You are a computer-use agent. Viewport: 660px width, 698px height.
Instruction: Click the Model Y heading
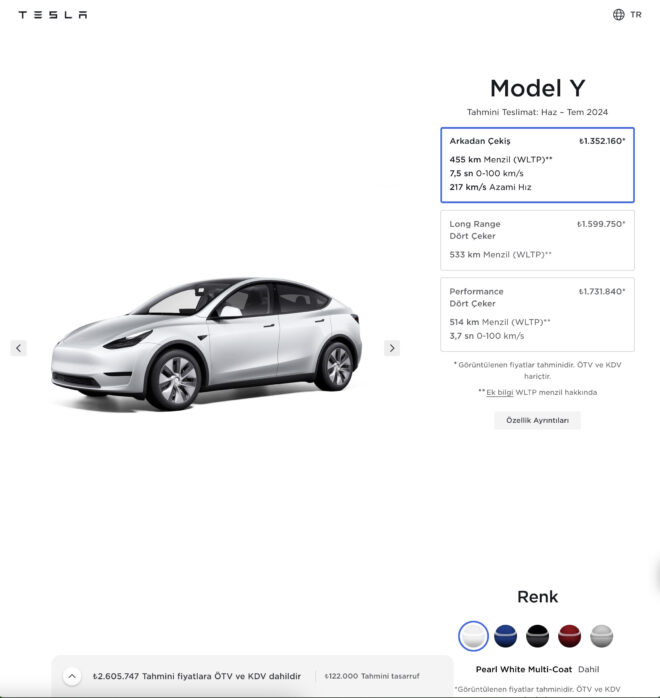click(x=537, y=88)
